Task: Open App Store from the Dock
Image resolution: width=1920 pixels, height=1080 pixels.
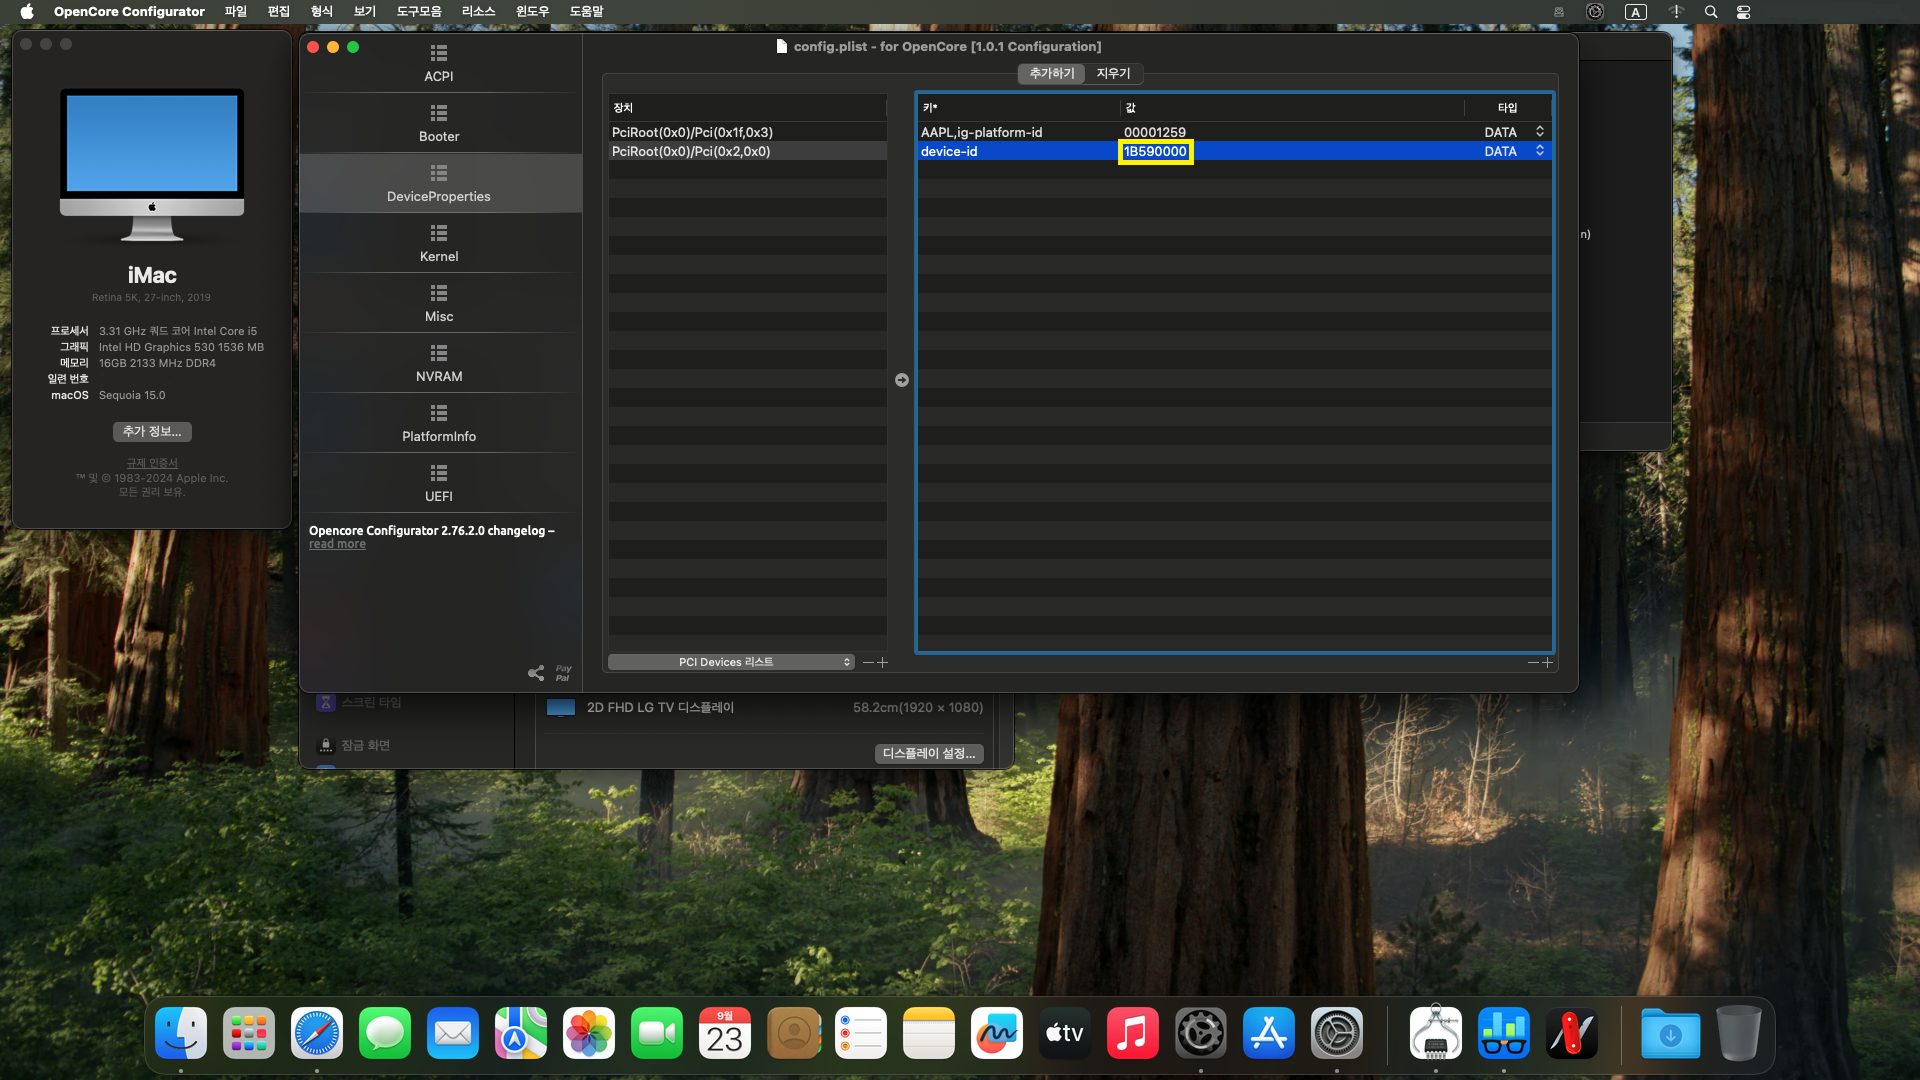Action: pyautogui.click(x=1269, y=1033)
